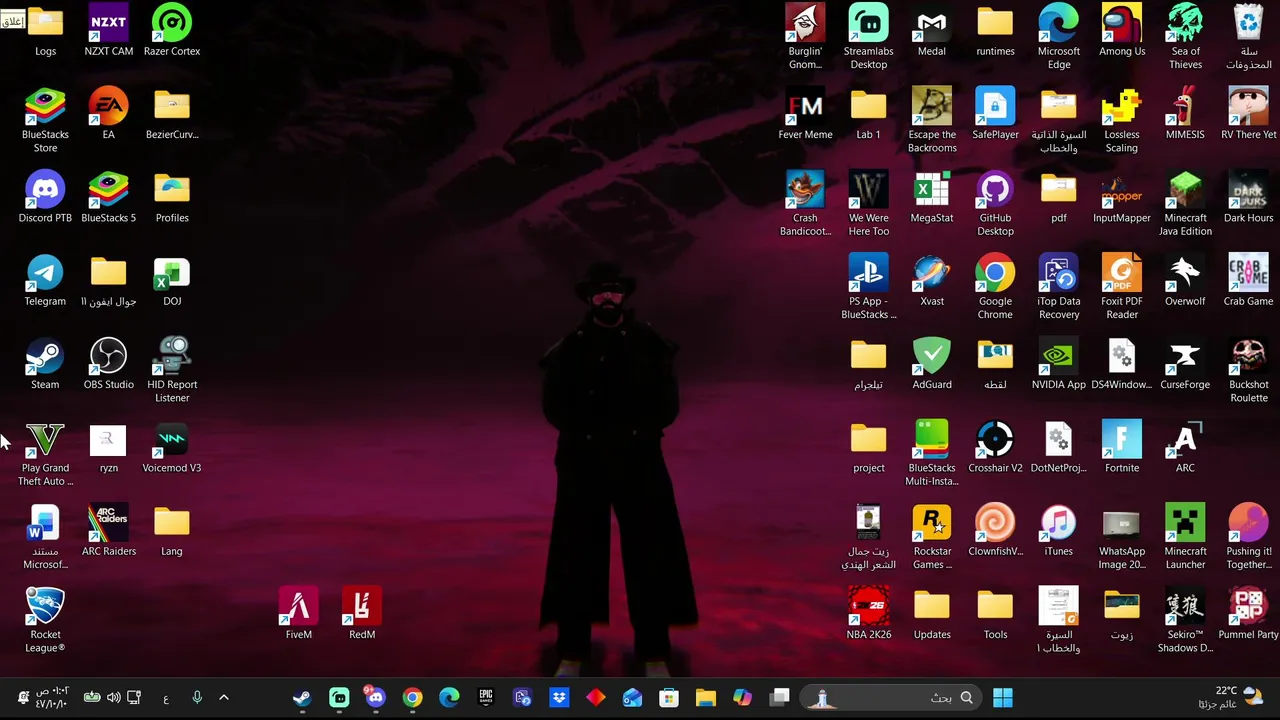Select the Pummel Party icon
The image size is (1280, 720).
point(1249,615)
